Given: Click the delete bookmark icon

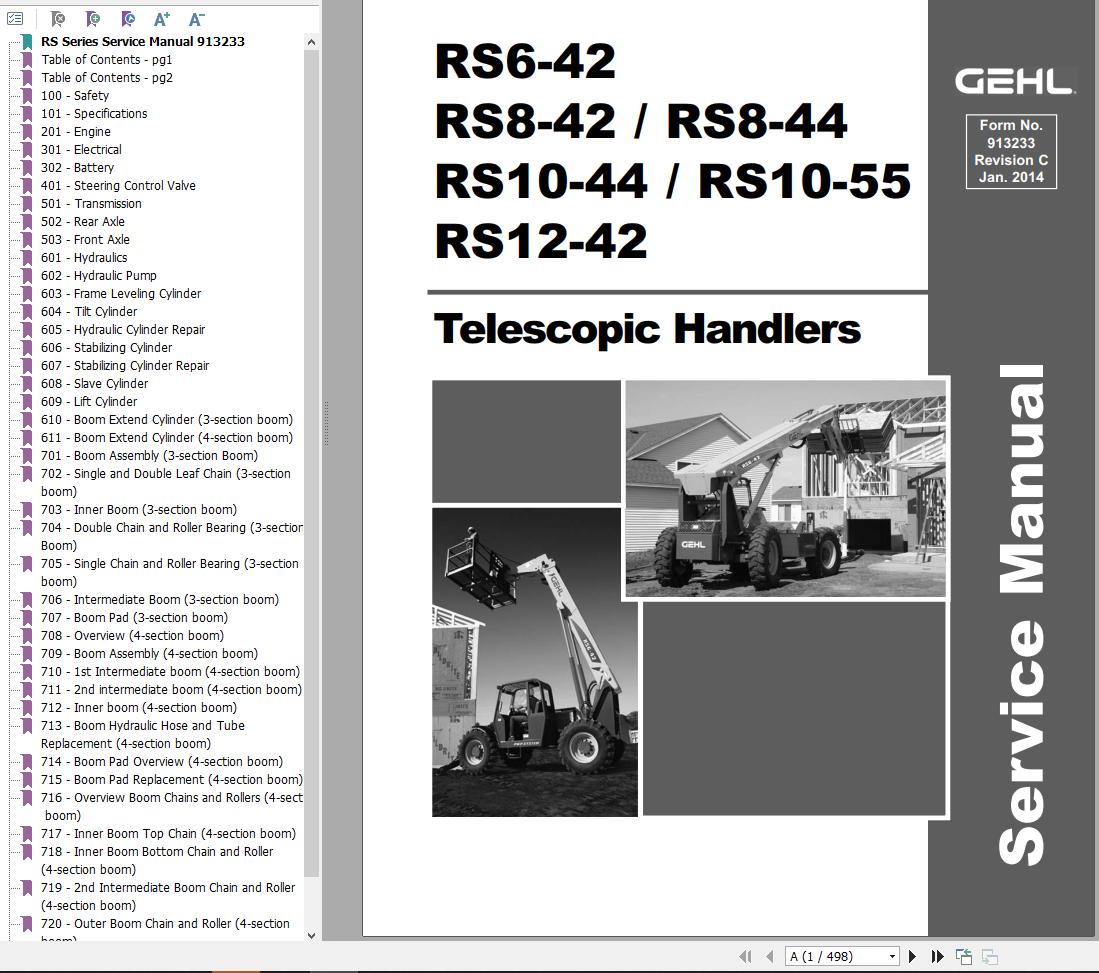Looking at the screenshot, I should 58,19.
